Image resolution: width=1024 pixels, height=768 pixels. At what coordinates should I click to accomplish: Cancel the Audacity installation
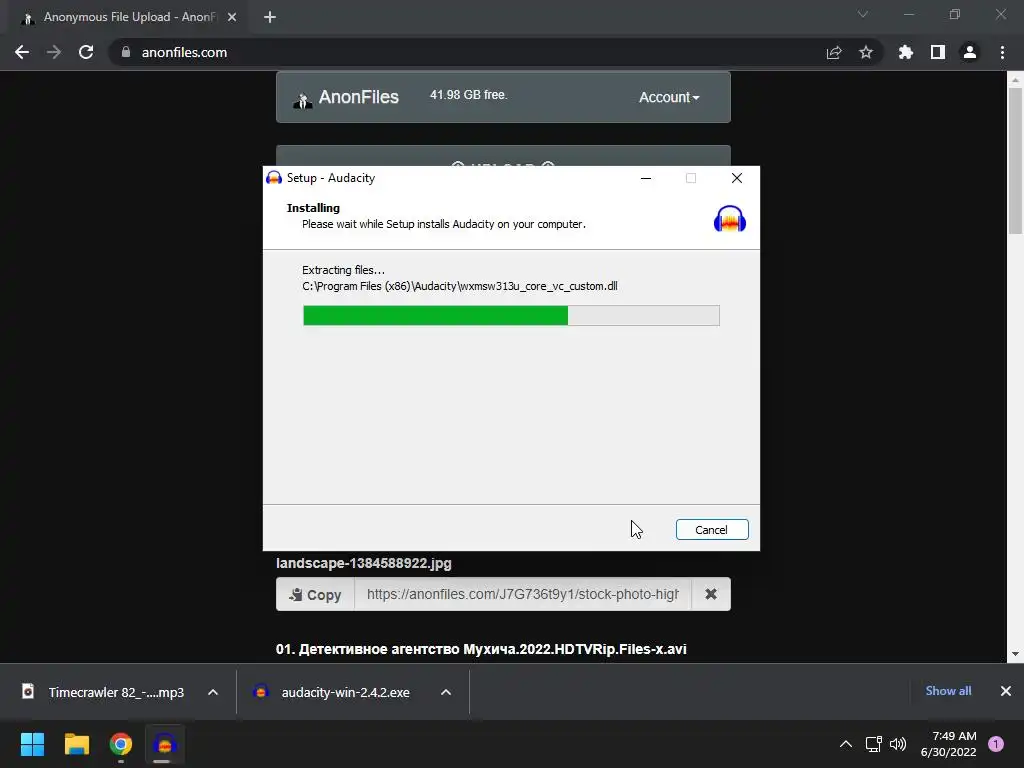712,530
